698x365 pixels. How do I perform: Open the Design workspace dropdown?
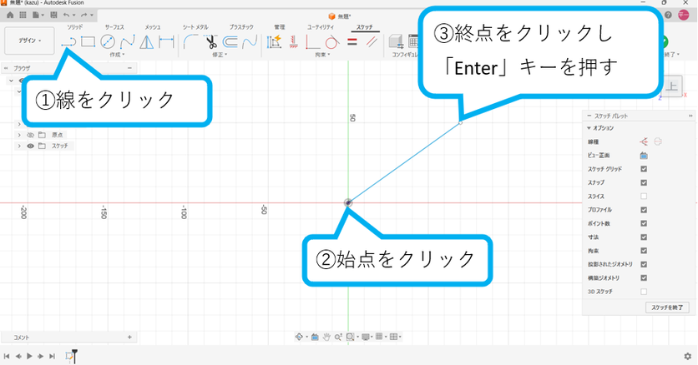(29, 41)
